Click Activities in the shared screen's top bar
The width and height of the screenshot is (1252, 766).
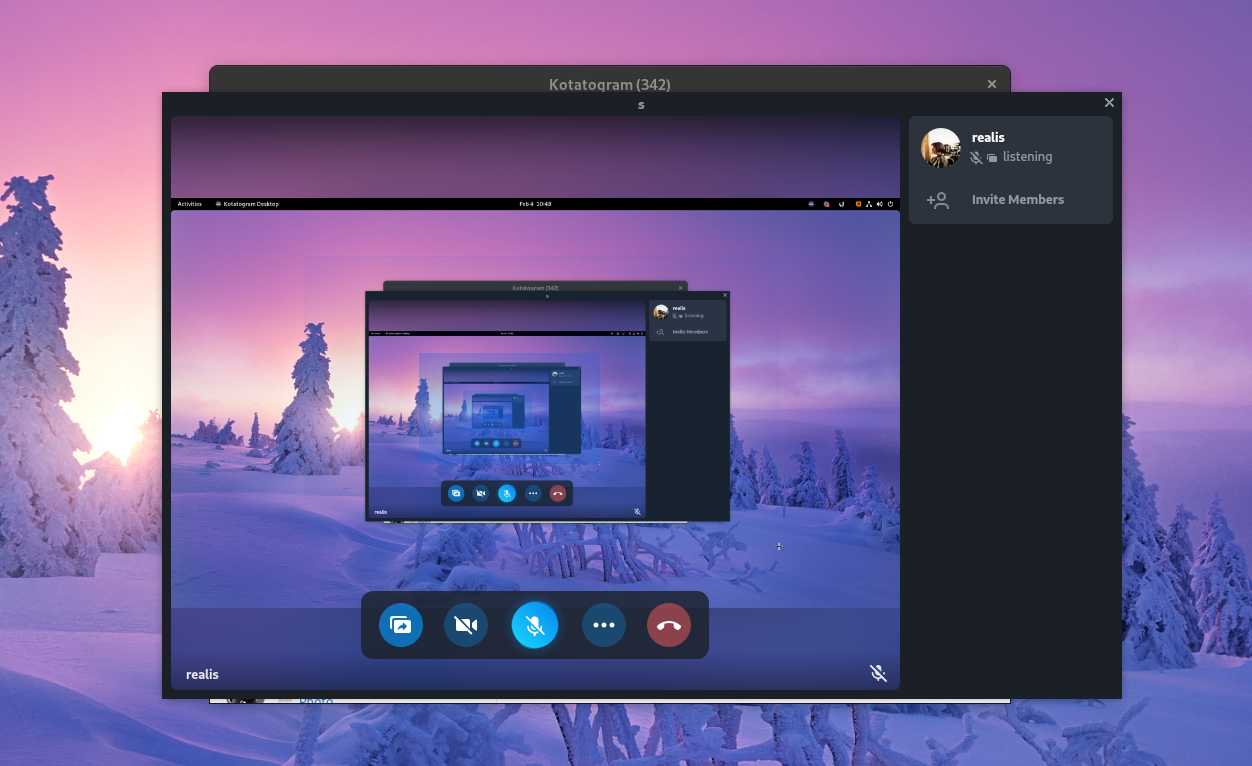click(189, 204)
